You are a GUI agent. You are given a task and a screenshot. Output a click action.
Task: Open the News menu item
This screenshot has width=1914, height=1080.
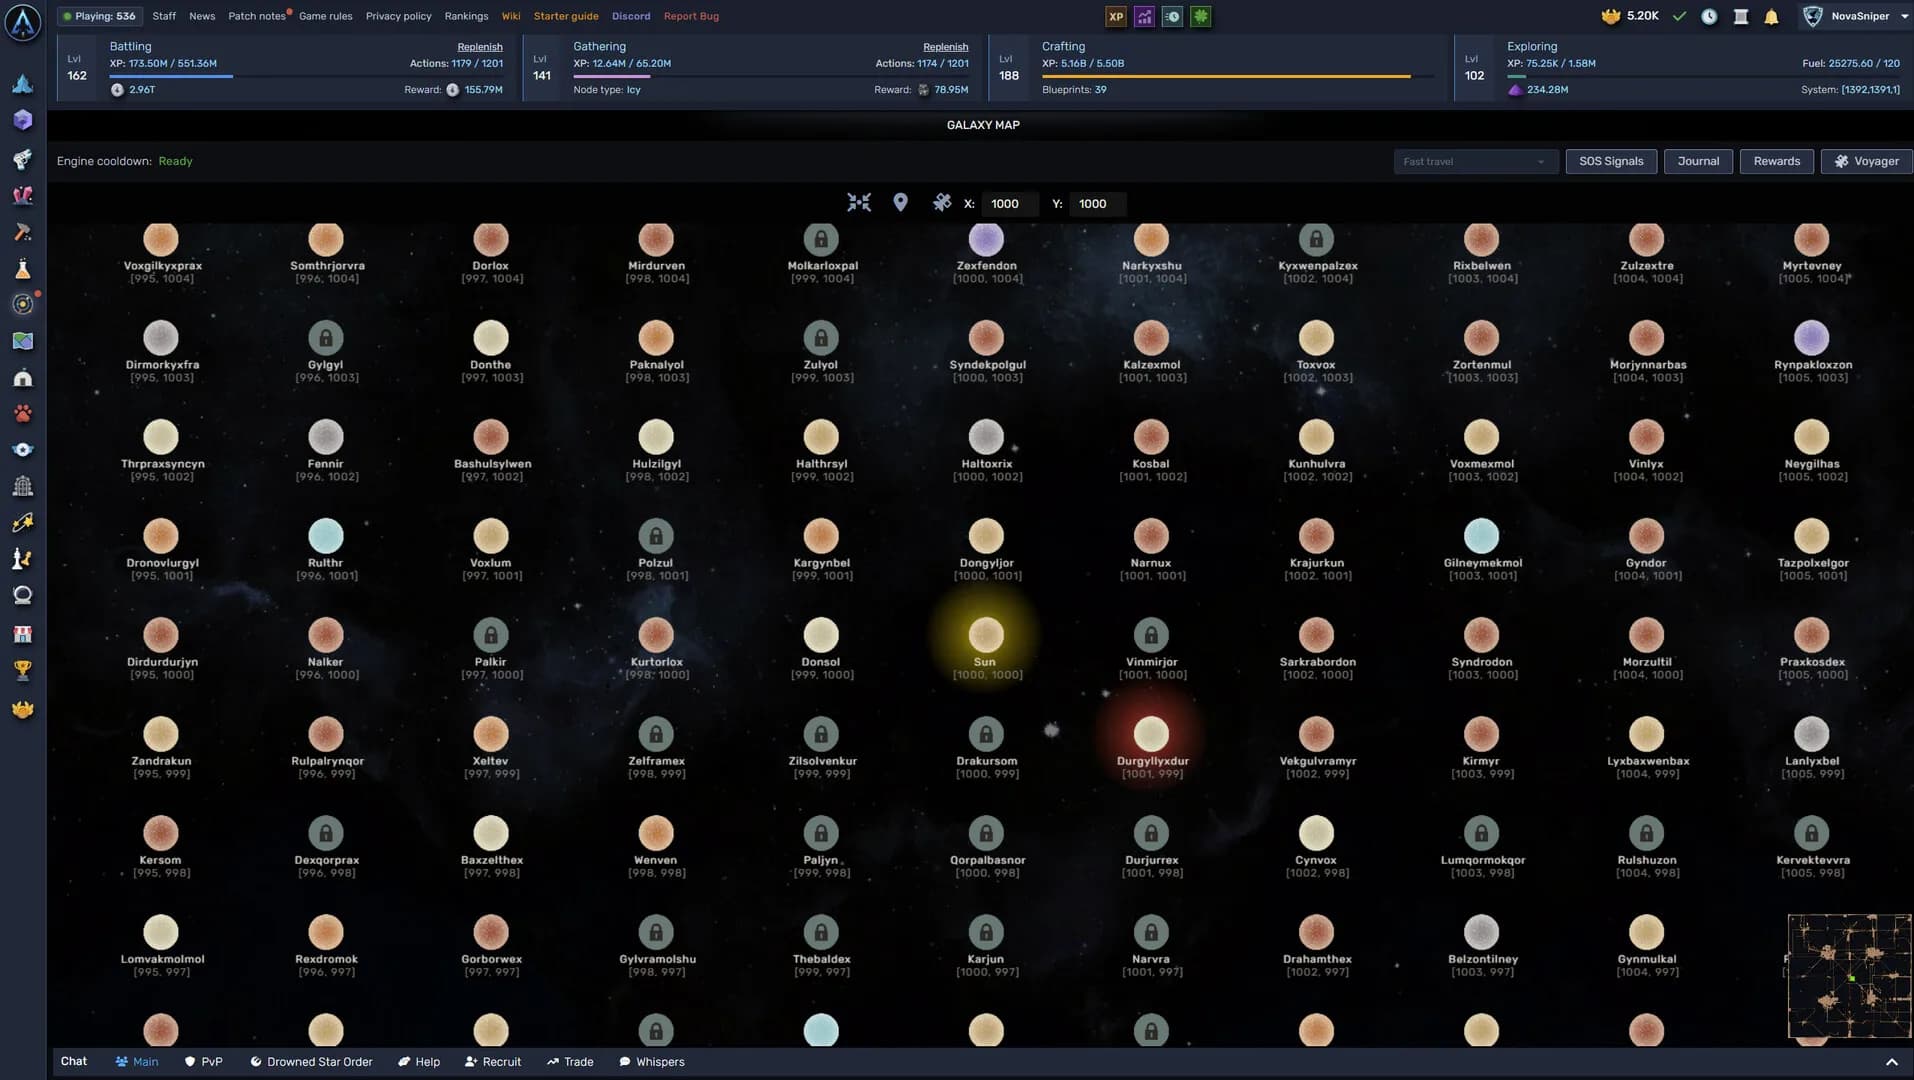pyautogui.click(x=202, y=16)
